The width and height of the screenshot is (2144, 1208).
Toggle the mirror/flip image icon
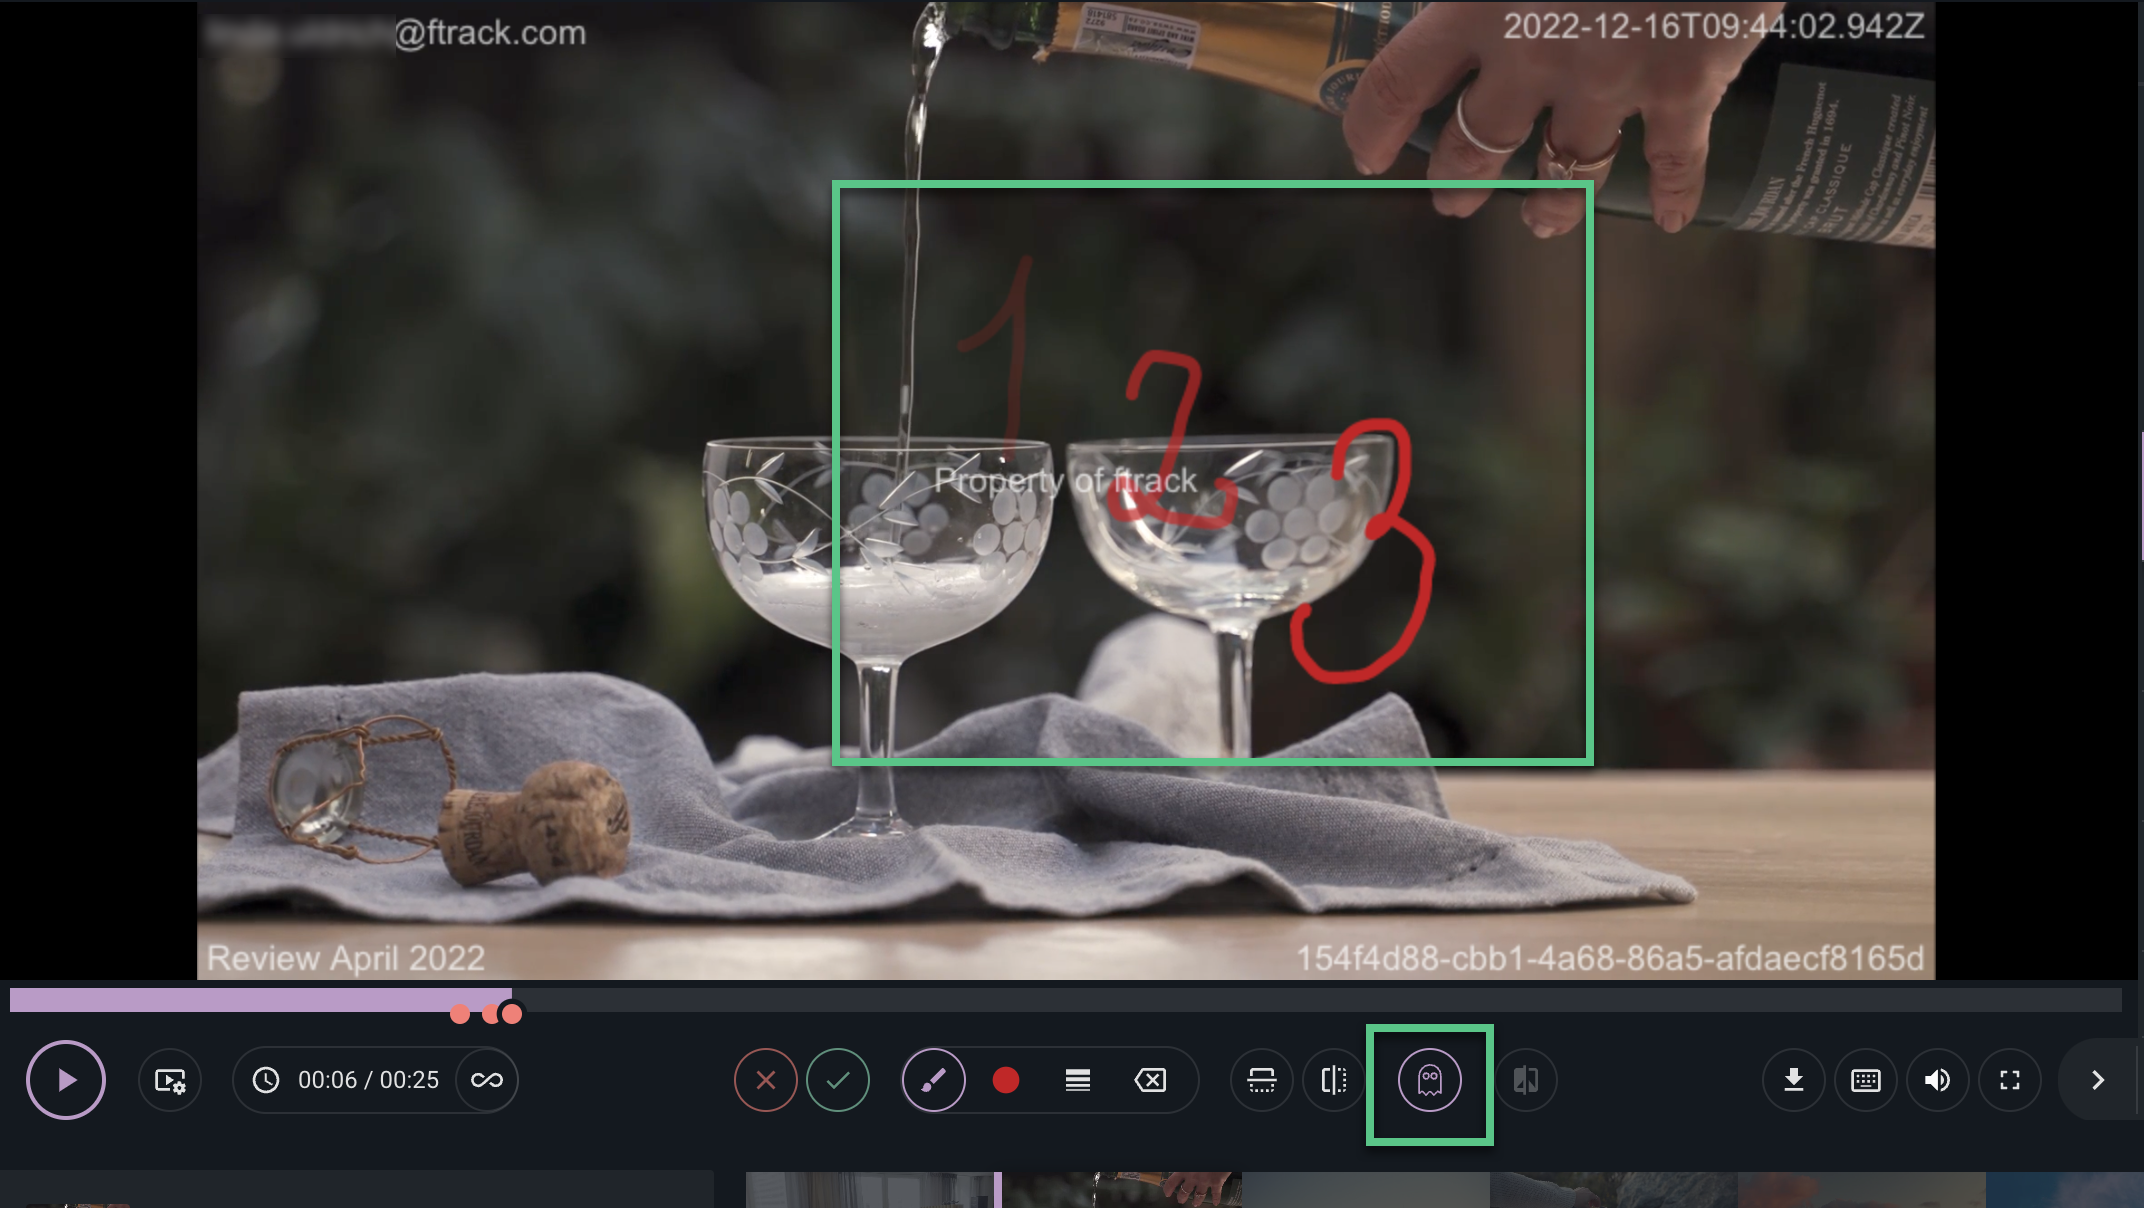(x=1334, y=1080)
